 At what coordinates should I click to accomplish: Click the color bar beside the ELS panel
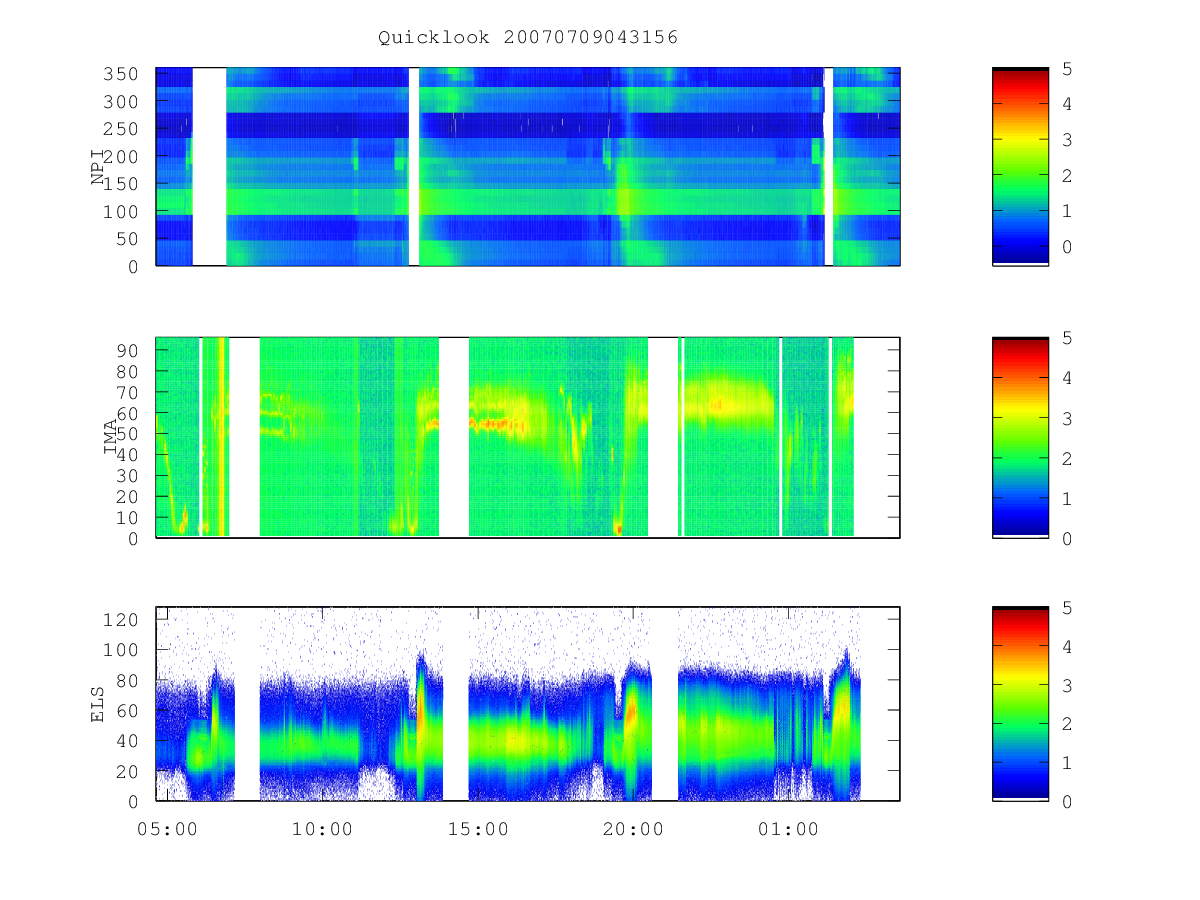[1020, 704]
